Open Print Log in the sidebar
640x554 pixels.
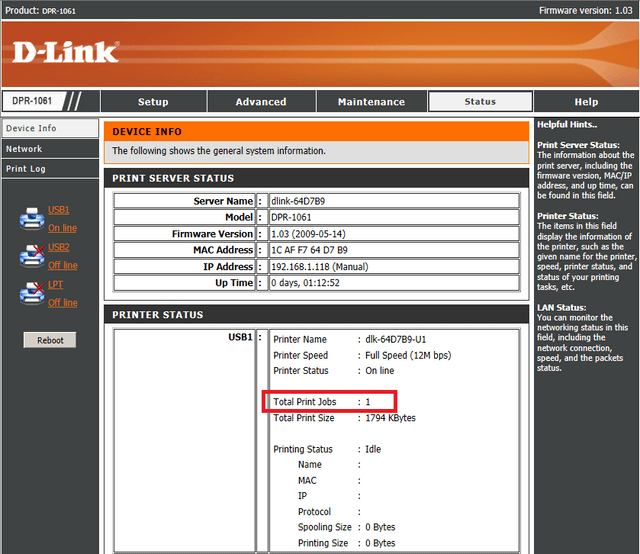50,169
